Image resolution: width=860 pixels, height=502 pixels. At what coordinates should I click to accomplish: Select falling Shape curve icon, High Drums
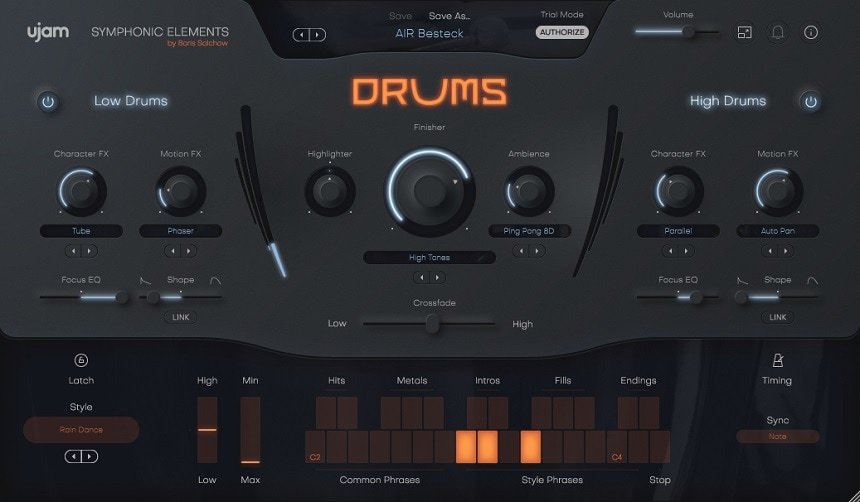[742, 280]
